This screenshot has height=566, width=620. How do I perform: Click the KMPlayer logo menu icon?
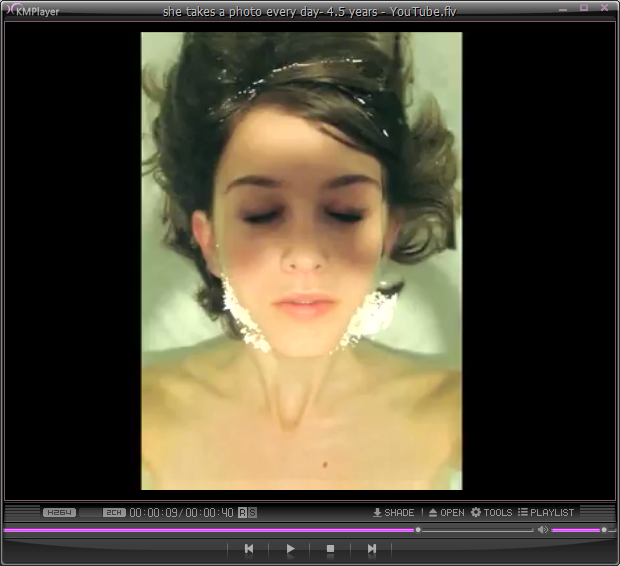point(9,10)
